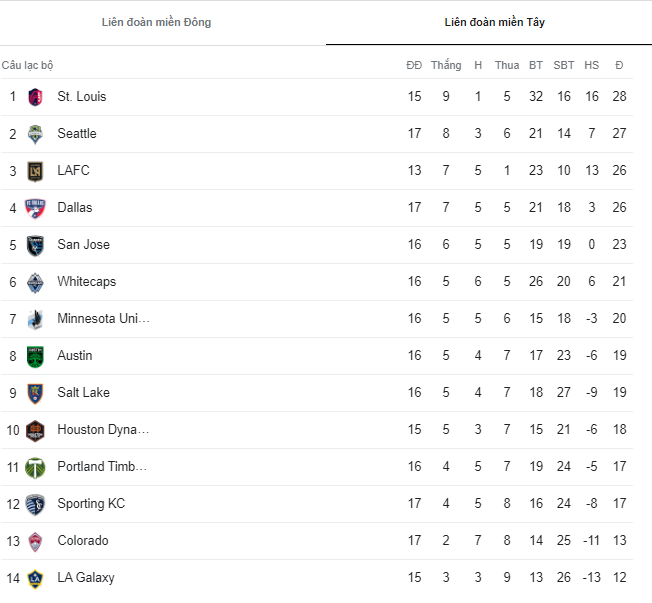652x603 pixels.
Task: Click the LA Galaxy crest
Action: 36,578
